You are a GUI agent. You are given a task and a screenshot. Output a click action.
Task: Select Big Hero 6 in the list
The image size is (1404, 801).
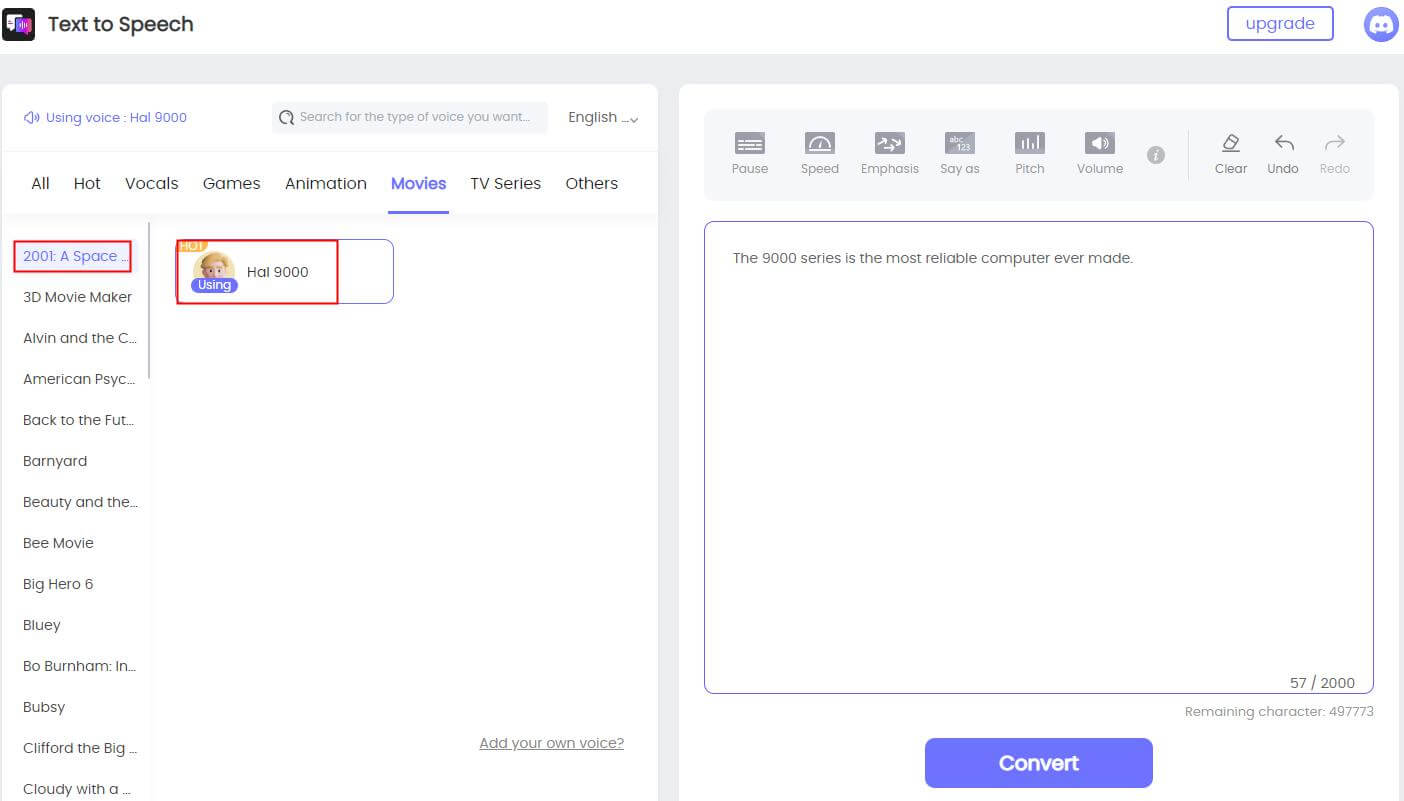(58, 584)
